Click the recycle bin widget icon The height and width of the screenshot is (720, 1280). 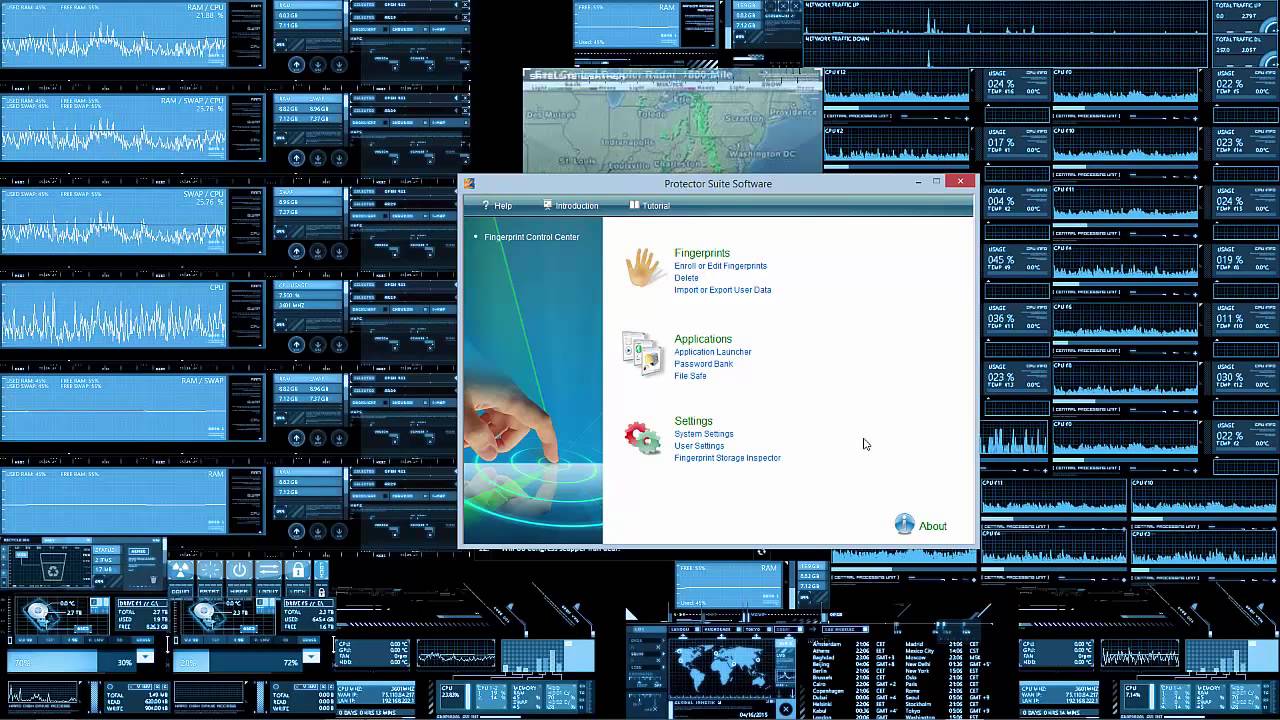coord(53,567)
